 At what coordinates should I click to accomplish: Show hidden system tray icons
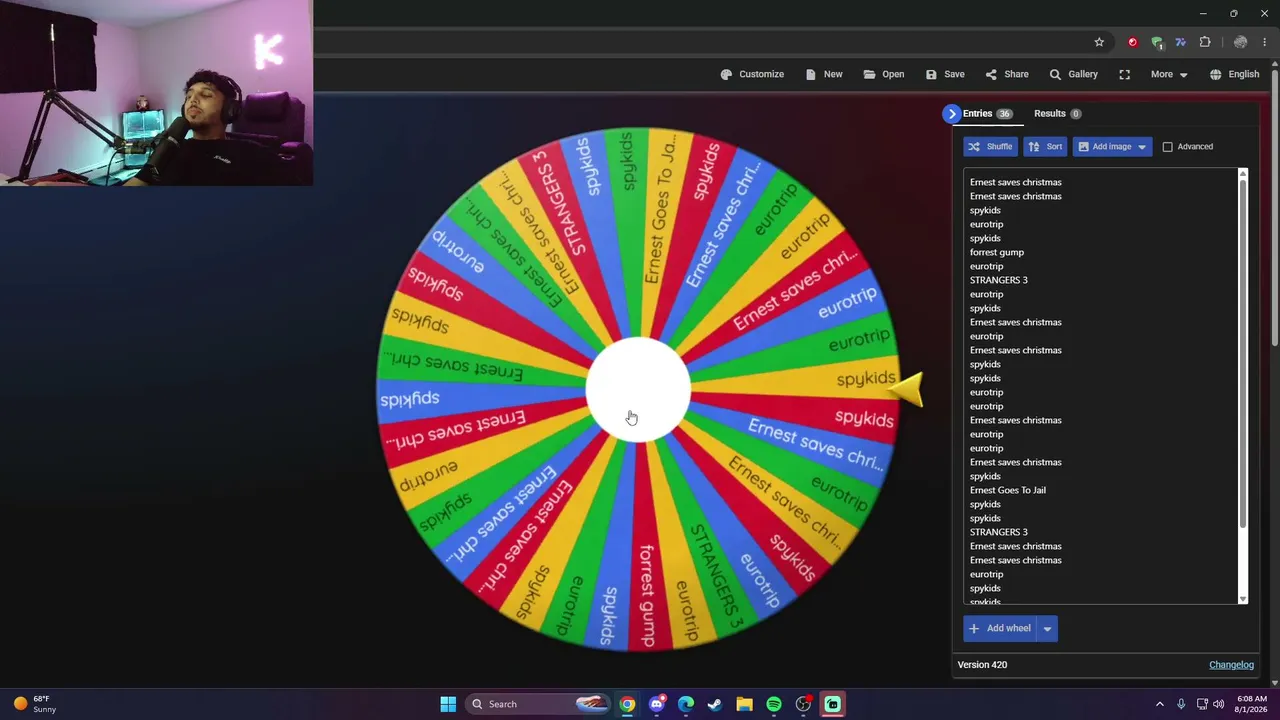point(1160,704)
